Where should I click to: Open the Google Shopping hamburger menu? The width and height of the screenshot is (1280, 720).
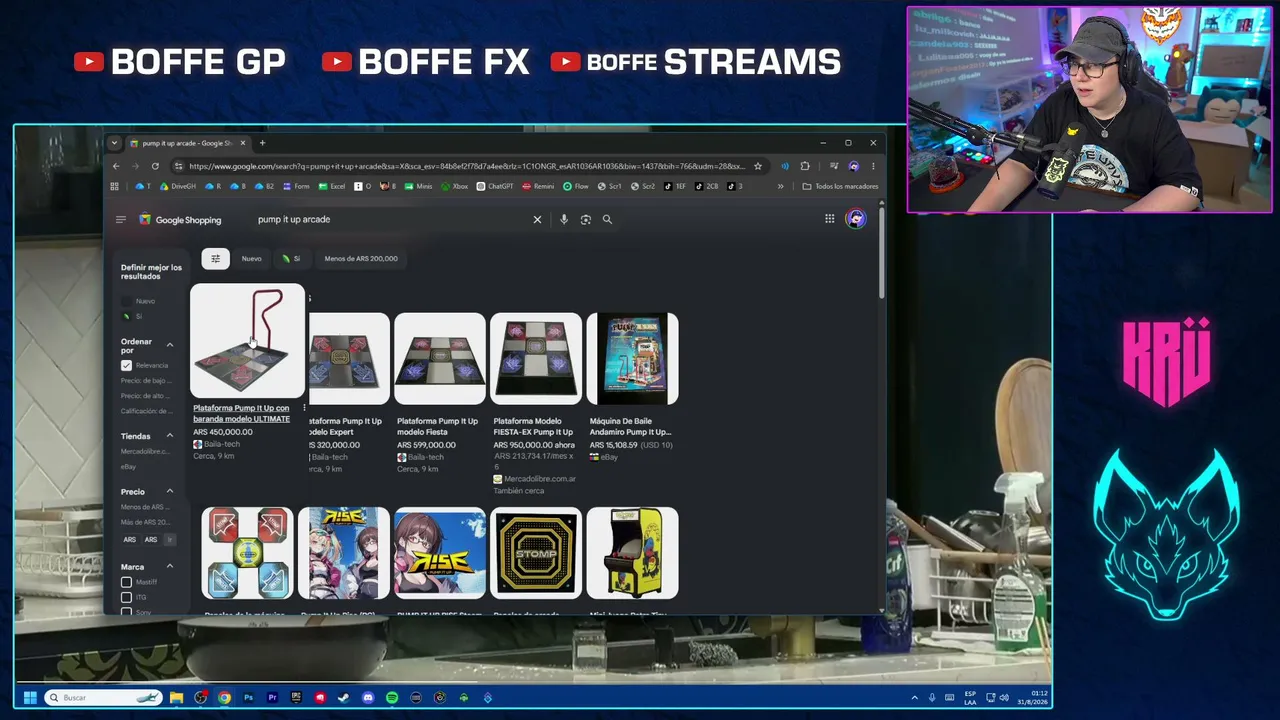121,219
